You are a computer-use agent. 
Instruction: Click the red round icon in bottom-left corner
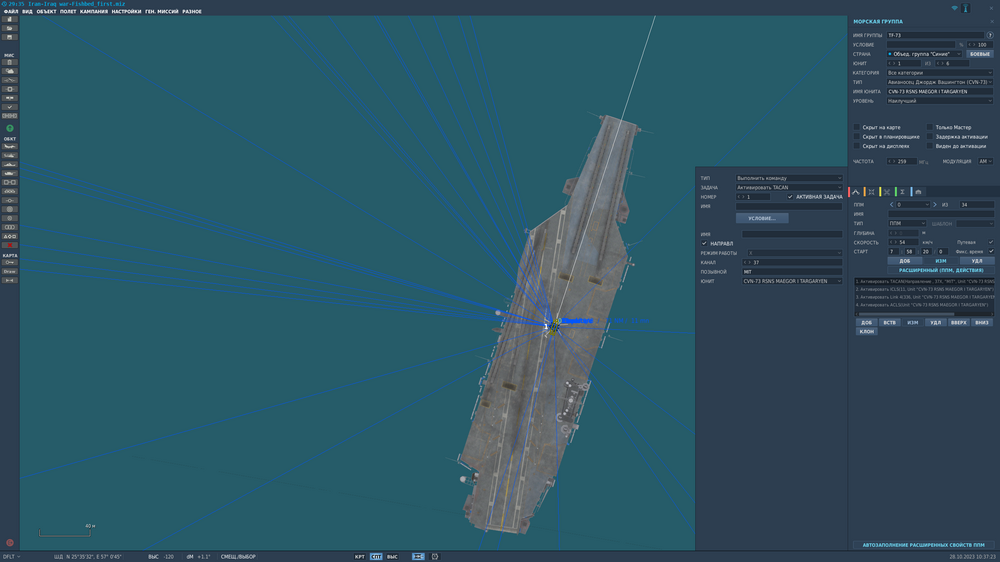pos(10,543)
